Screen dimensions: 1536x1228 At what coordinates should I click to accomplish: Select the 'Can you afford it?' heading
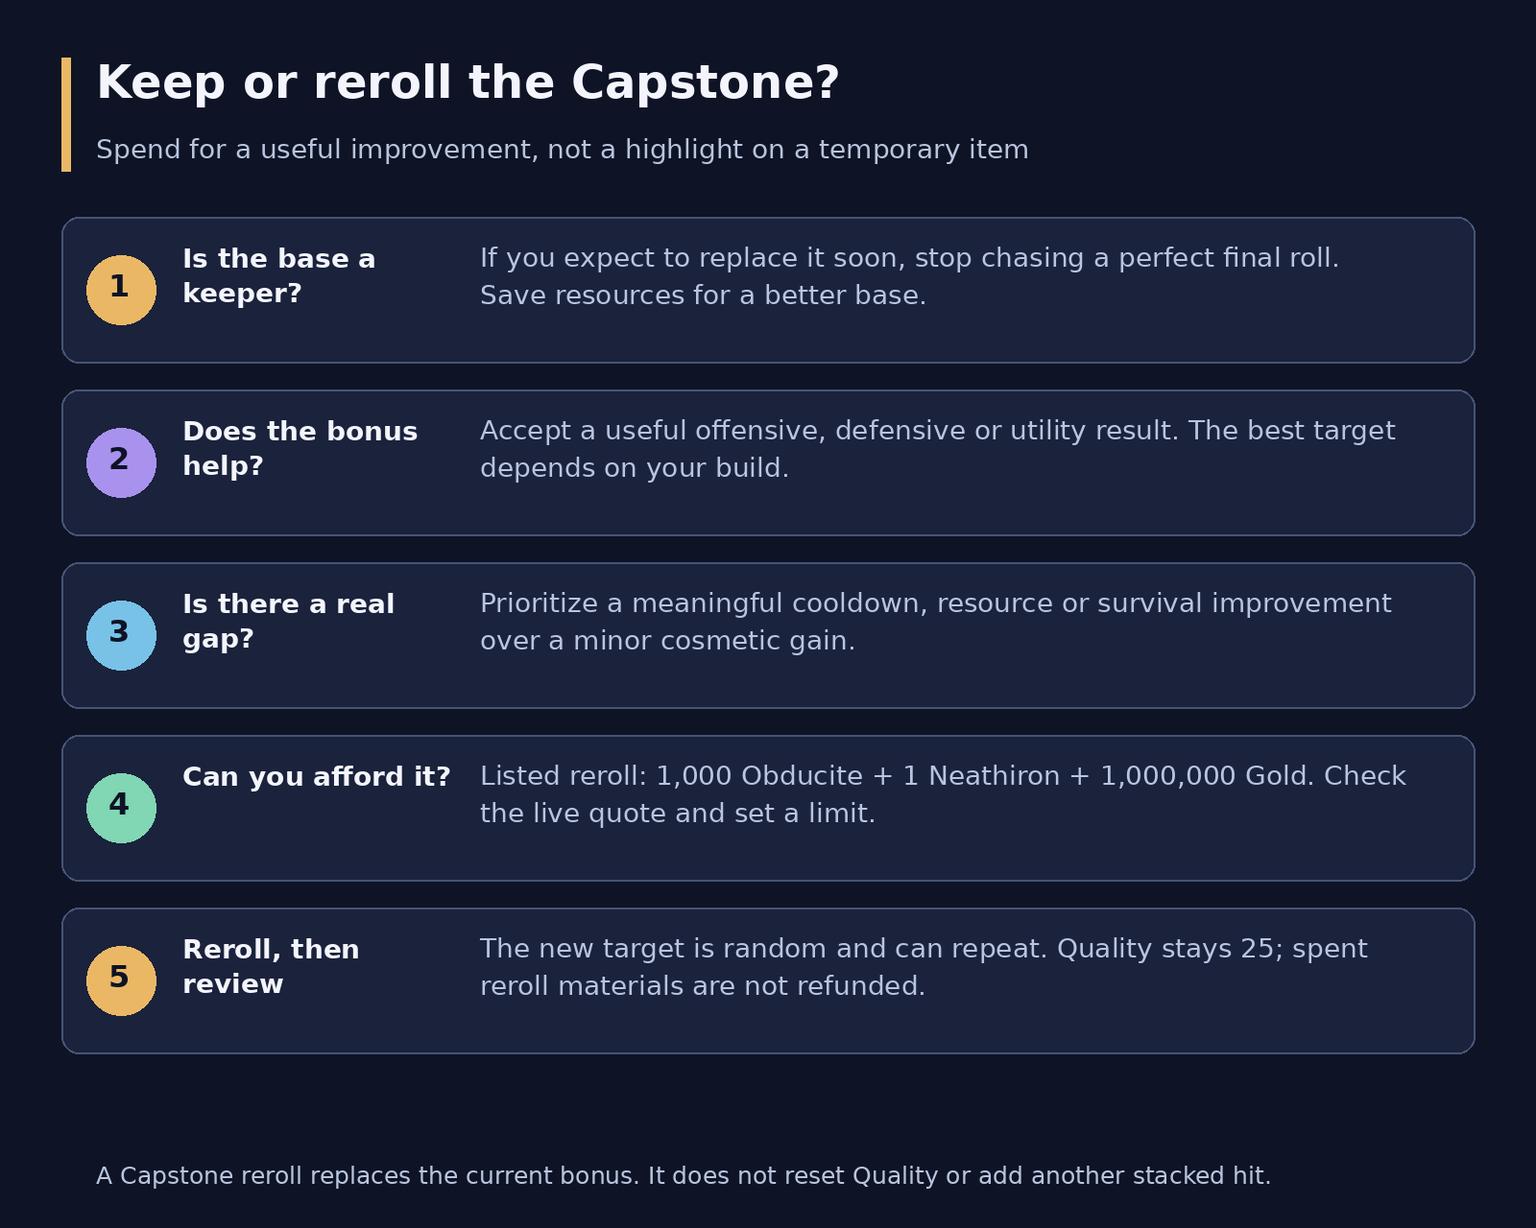click(x=316, y=777)
